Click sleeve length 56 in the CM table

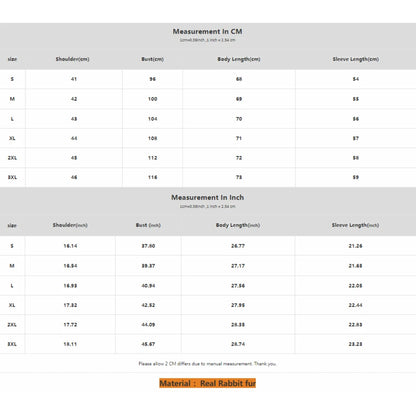[x=356, y=119]
